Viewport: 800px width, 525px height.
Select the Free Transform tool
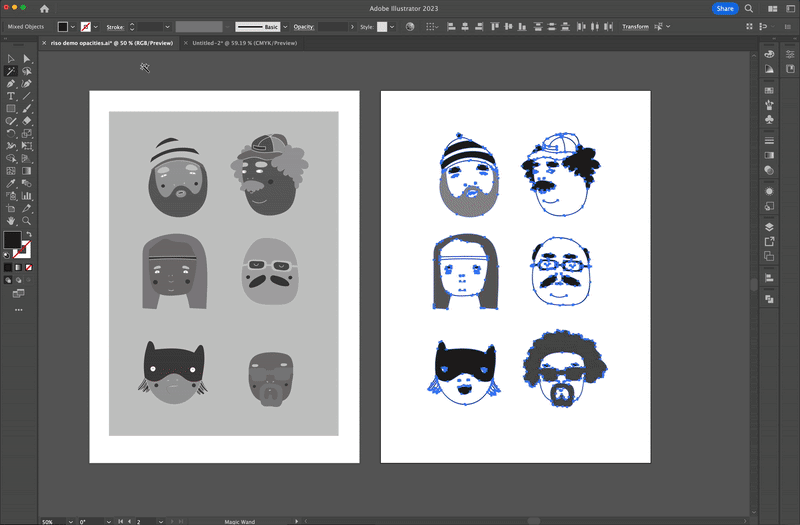[x=27, y=146]
